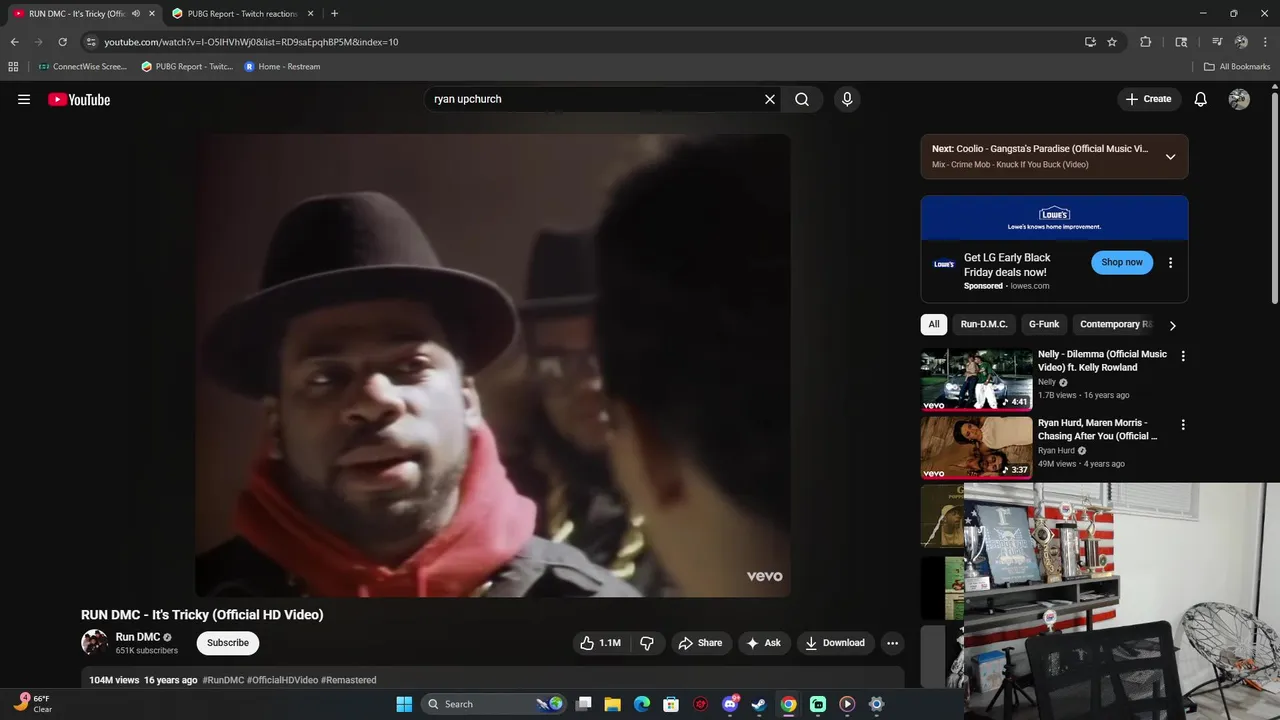Screen dimensions: 1280x720
Task: Bookmark this page with star
Action: tap(1112, 42)
